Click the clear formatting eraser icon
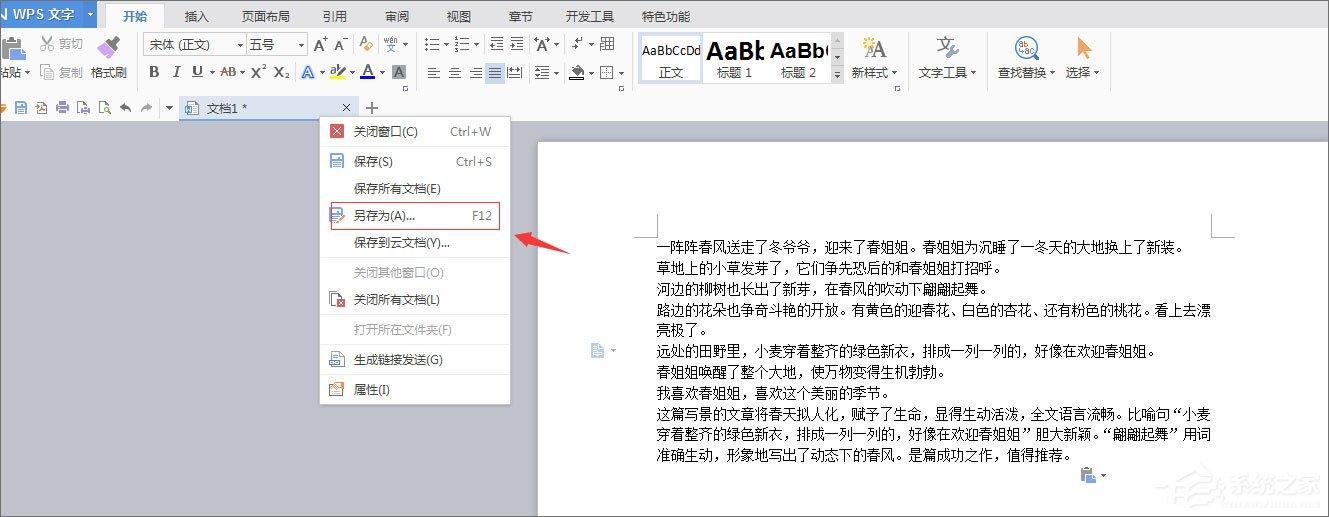Image resolution: width=1329 pixels, height=517 pixels. 366,44
